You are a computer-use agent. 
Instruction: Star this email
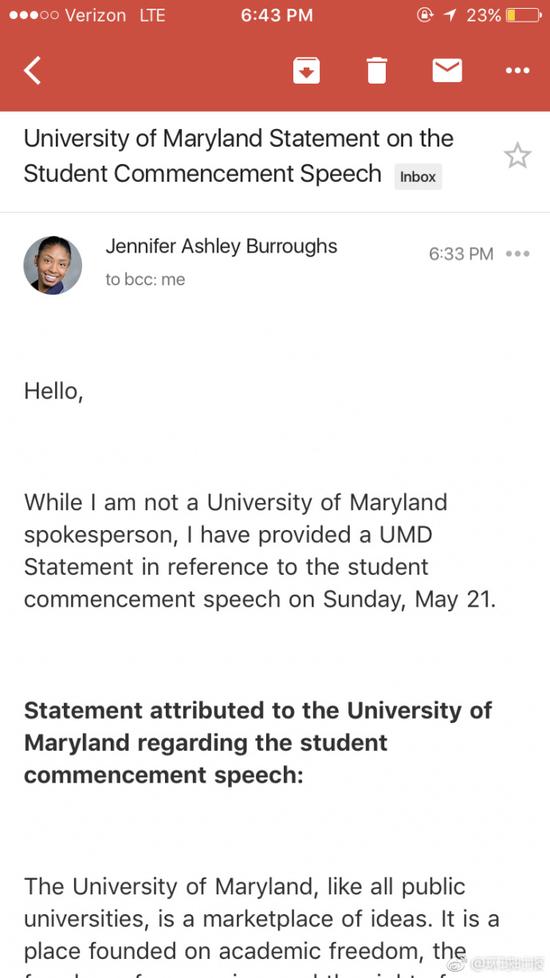[517, 156]
